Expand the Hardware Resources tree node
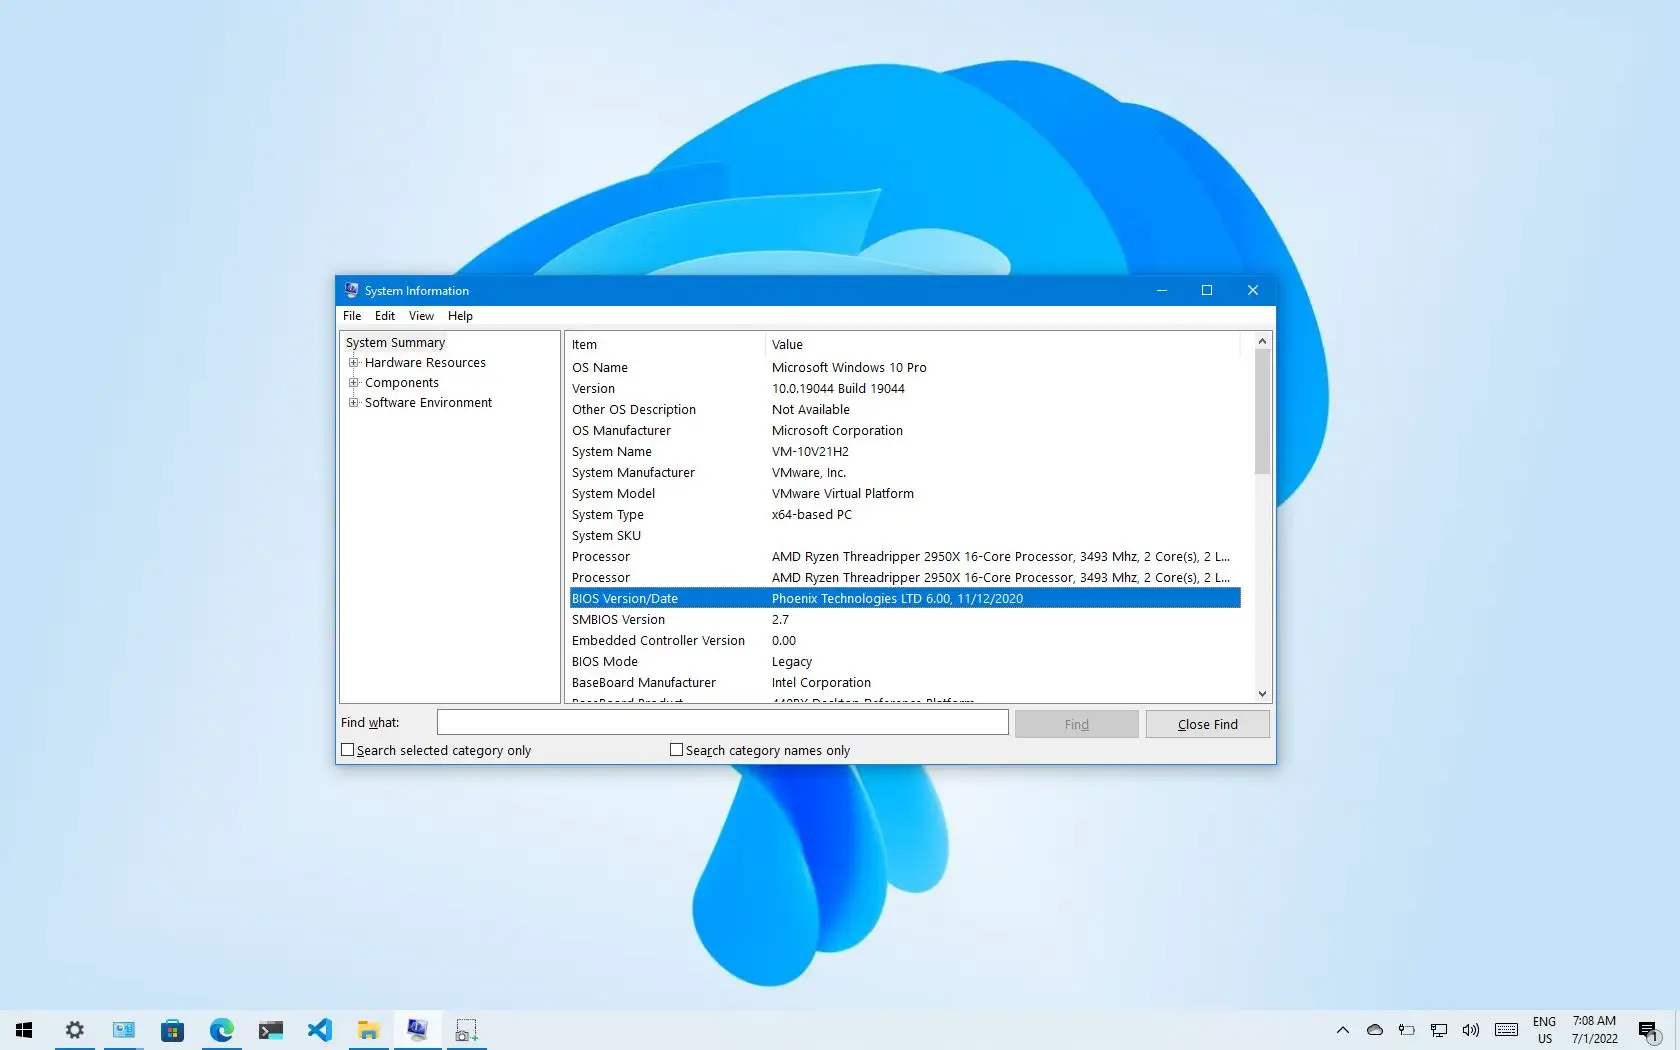 (x=354, y=362)
